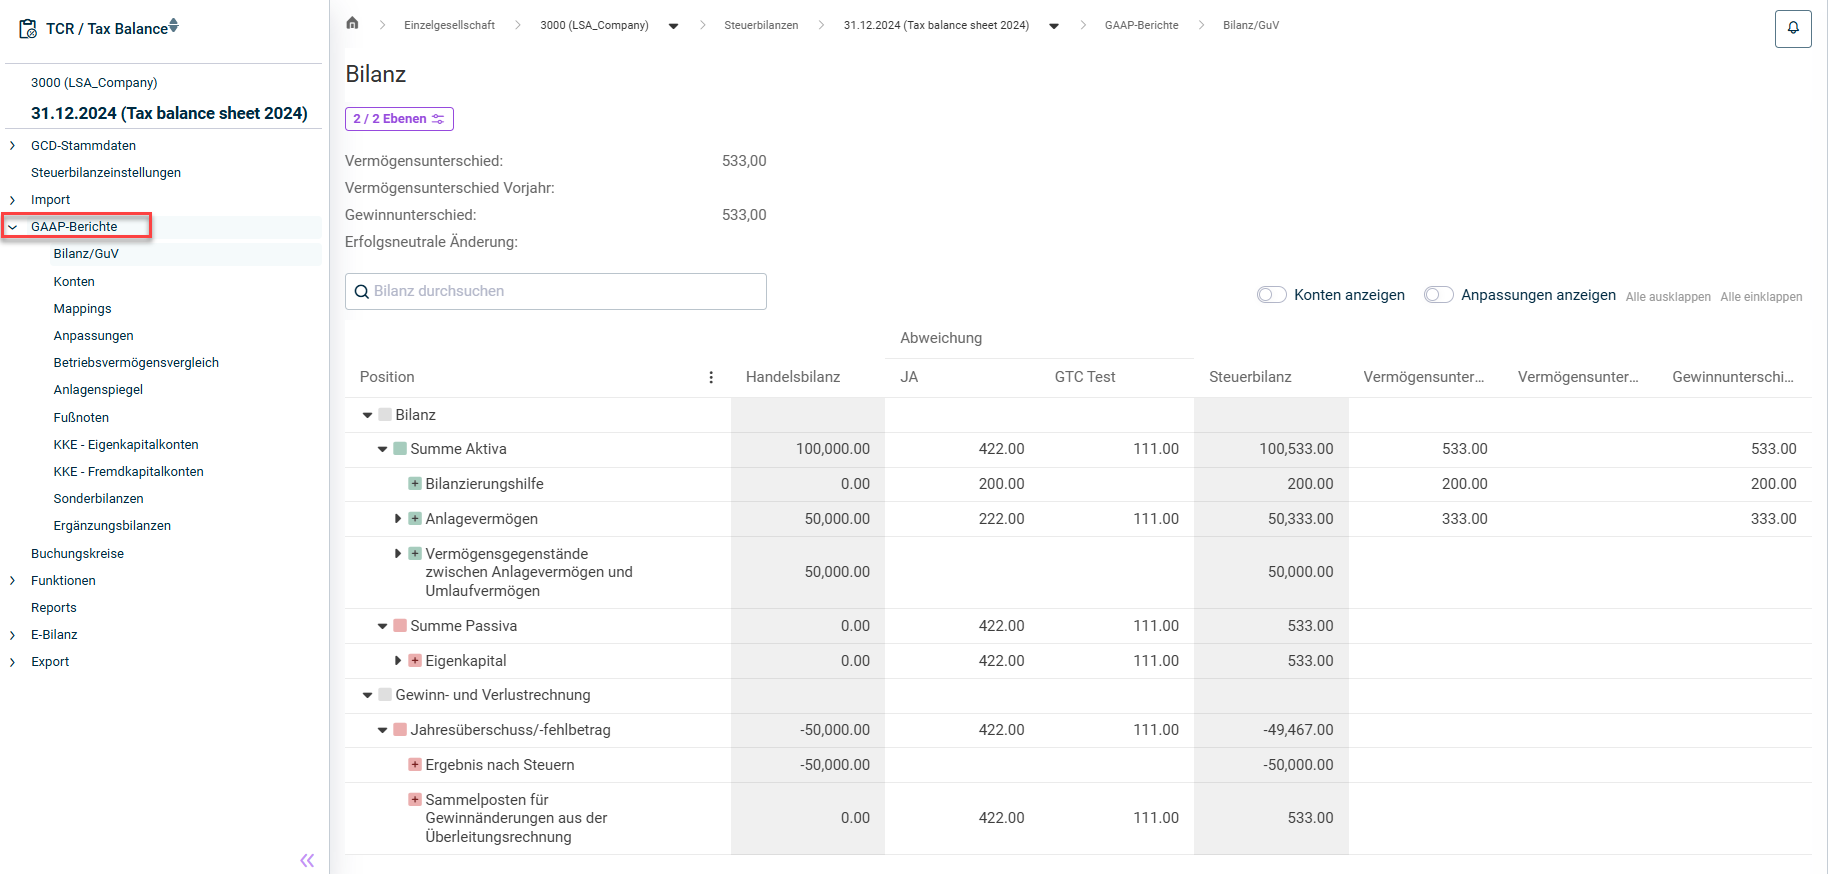Open Position column options menu

pos(711,377)
